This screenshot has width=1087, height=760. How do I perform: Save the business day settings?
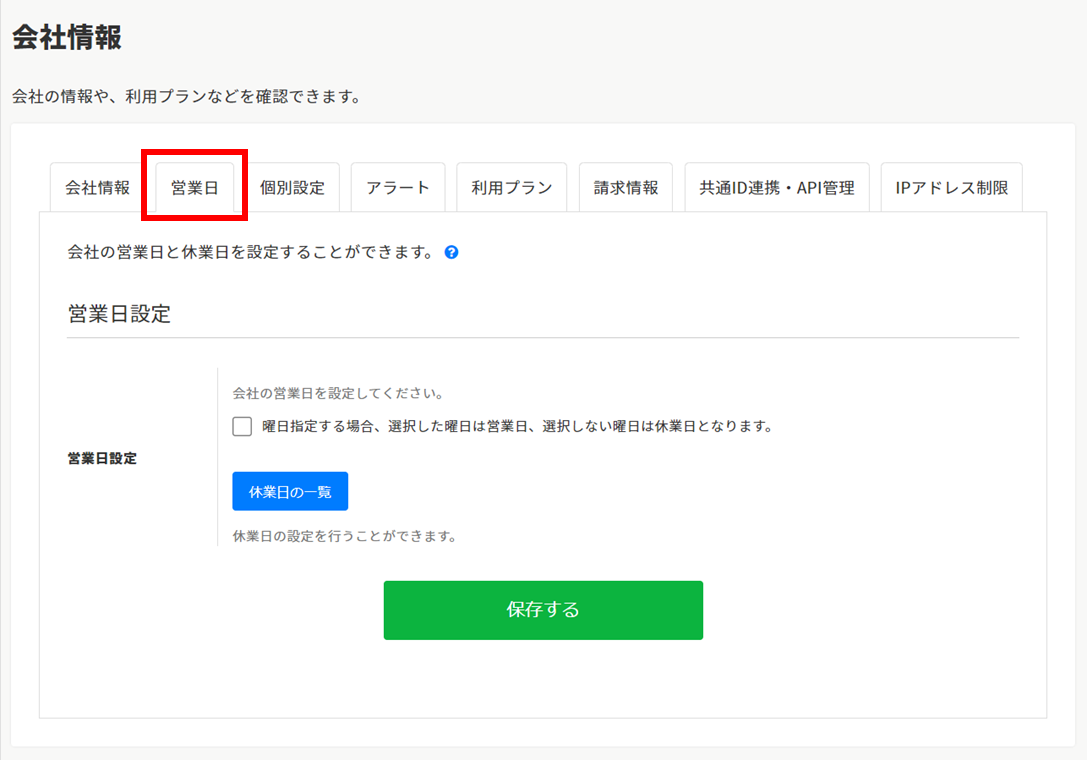coord(543,608)
